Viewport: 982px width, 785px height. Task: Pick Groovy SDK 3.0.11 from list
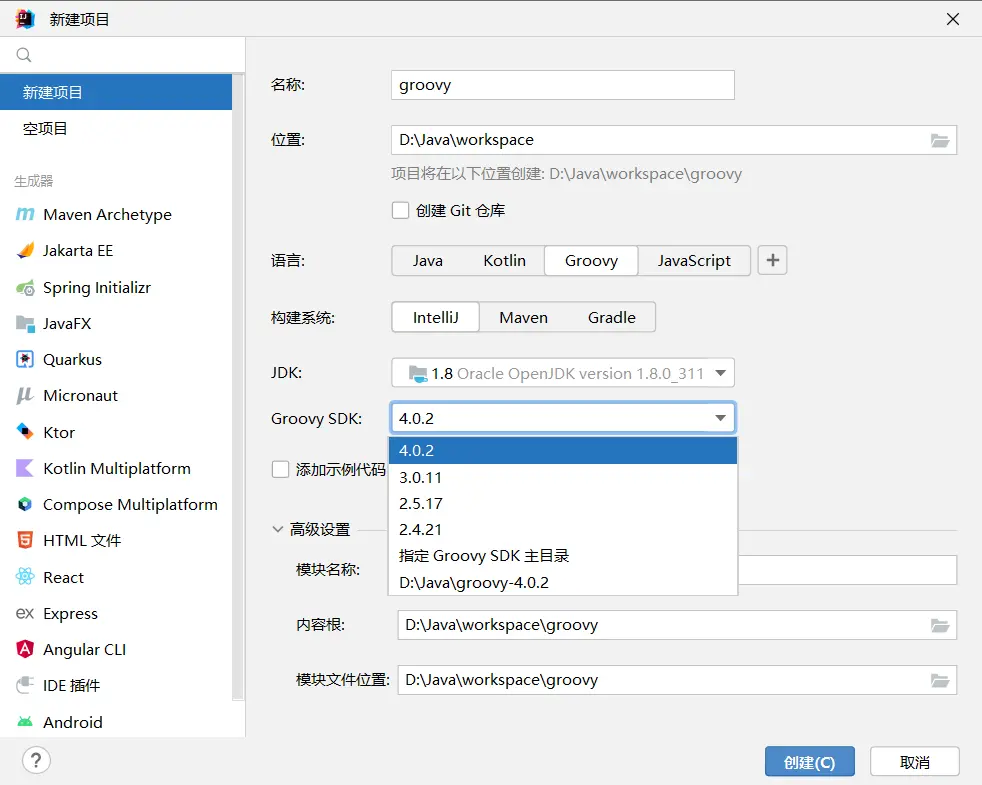[x=563, y=477]
